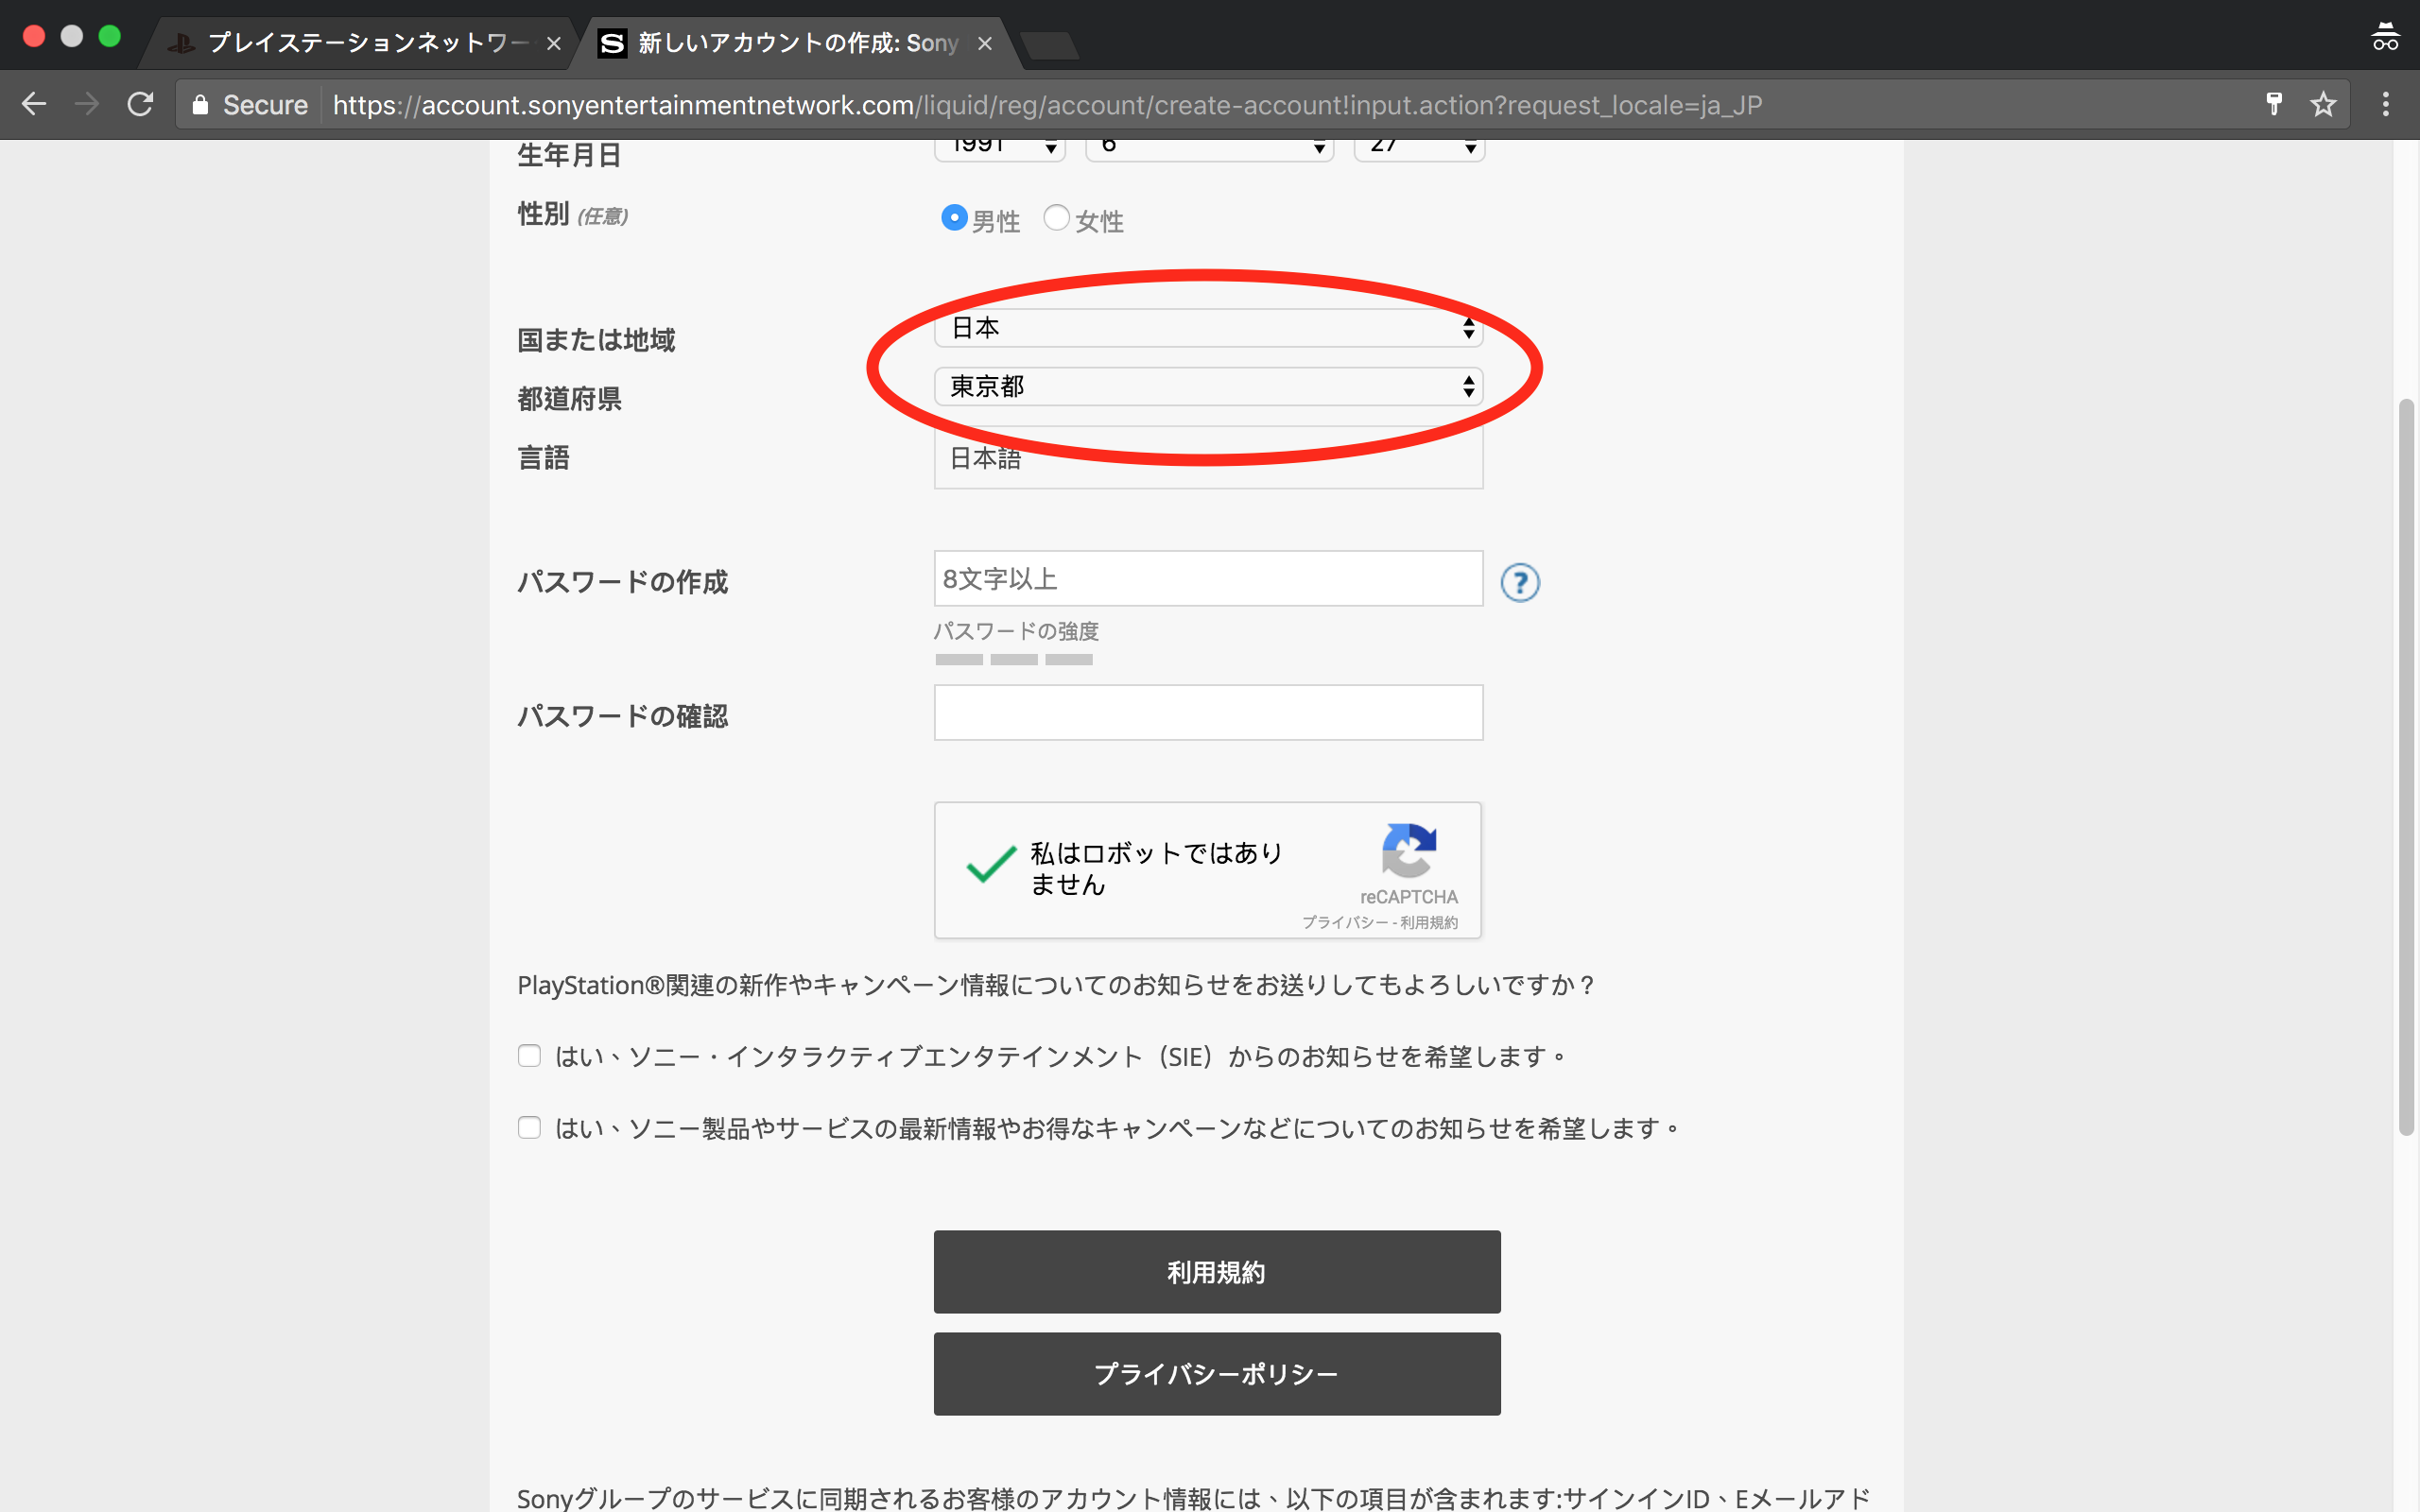Viewport: 2420px width, 1512px height.
Task: Switch to the プレイステーションネットワーク tab
Action: click(365, 43)
